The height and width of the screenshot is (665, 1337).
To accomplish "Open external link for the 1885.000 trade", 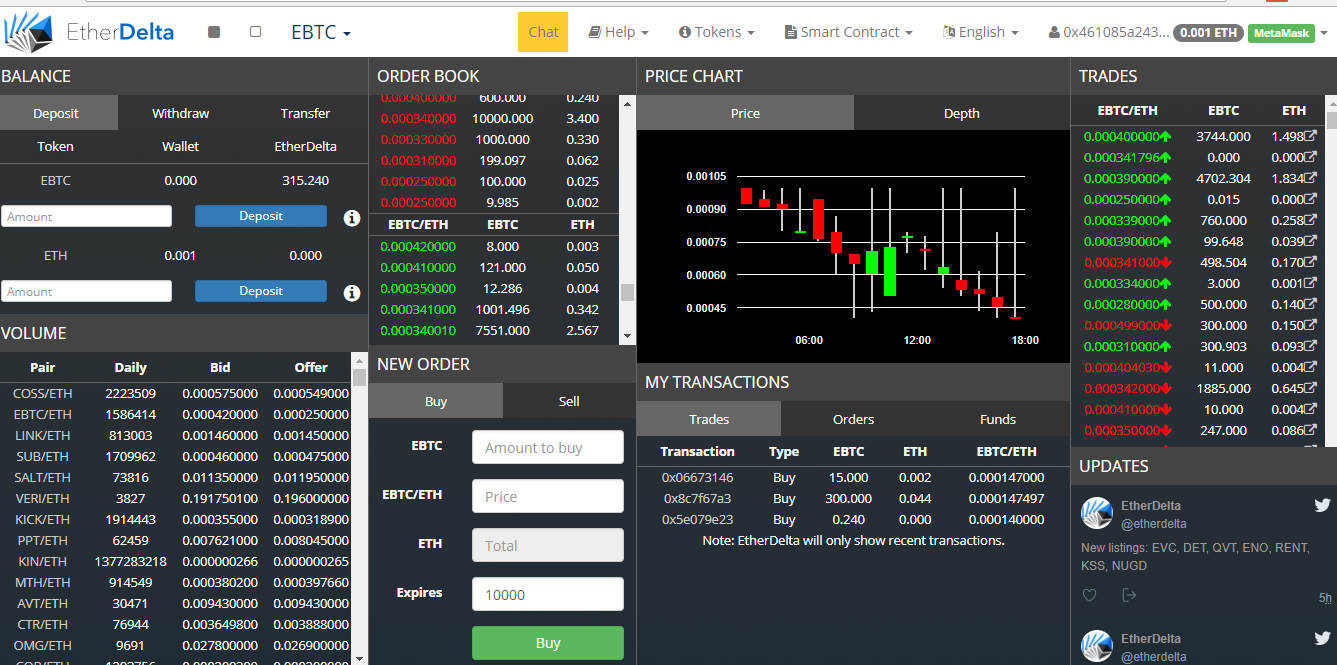I will 1310,388.
